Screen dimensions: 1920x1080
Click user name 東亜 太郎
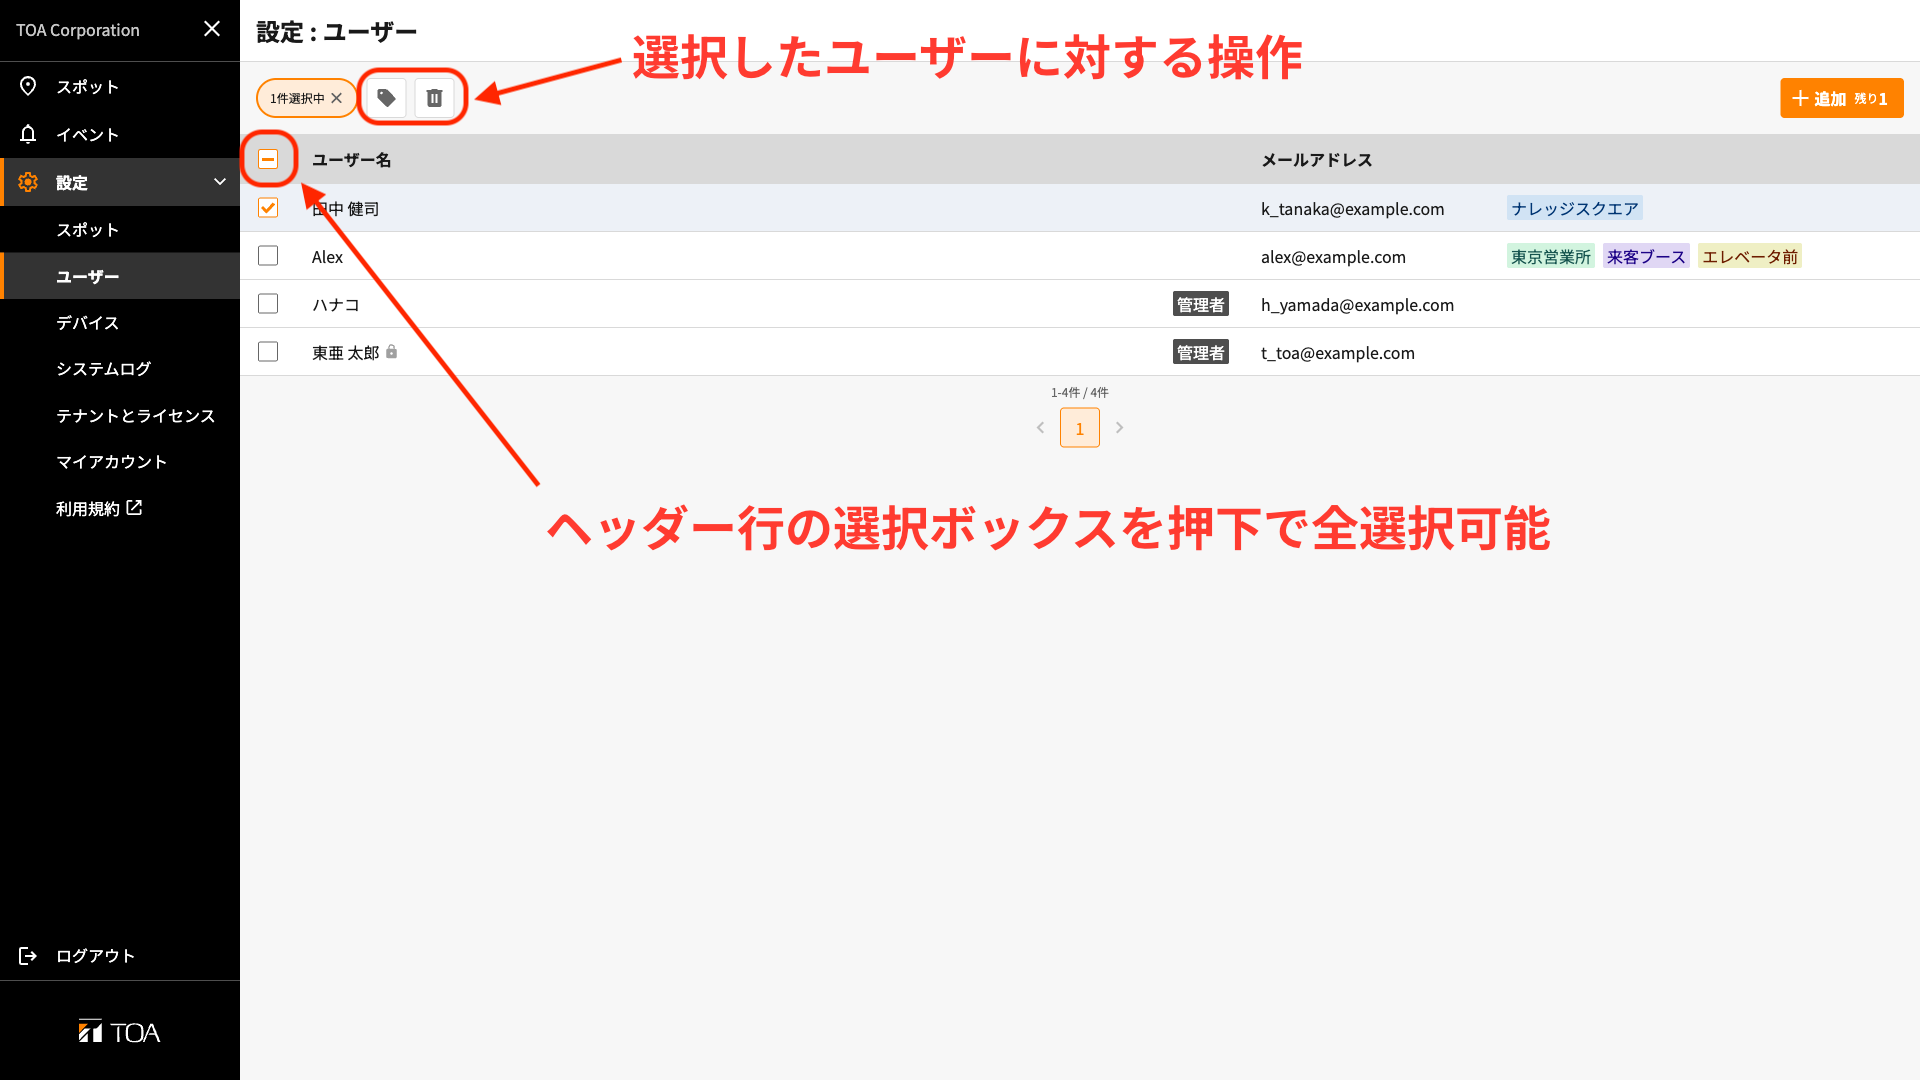point(346,353)
